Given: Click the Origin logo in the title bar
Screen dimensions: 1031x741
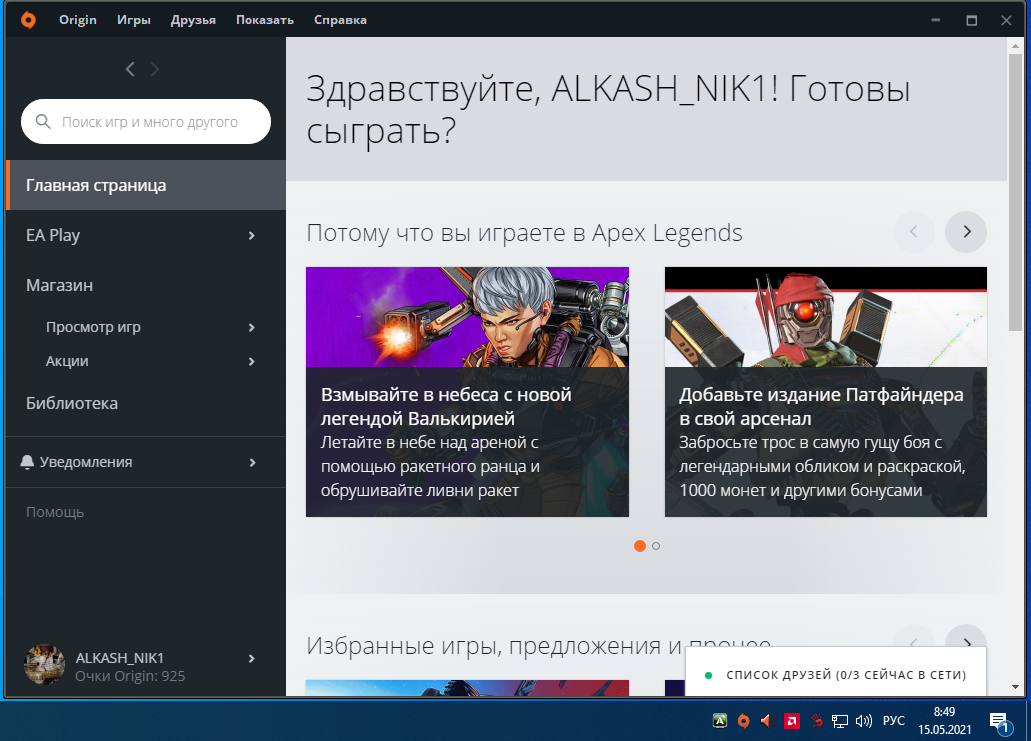Looking at the screenshot, I should (28, 20).
